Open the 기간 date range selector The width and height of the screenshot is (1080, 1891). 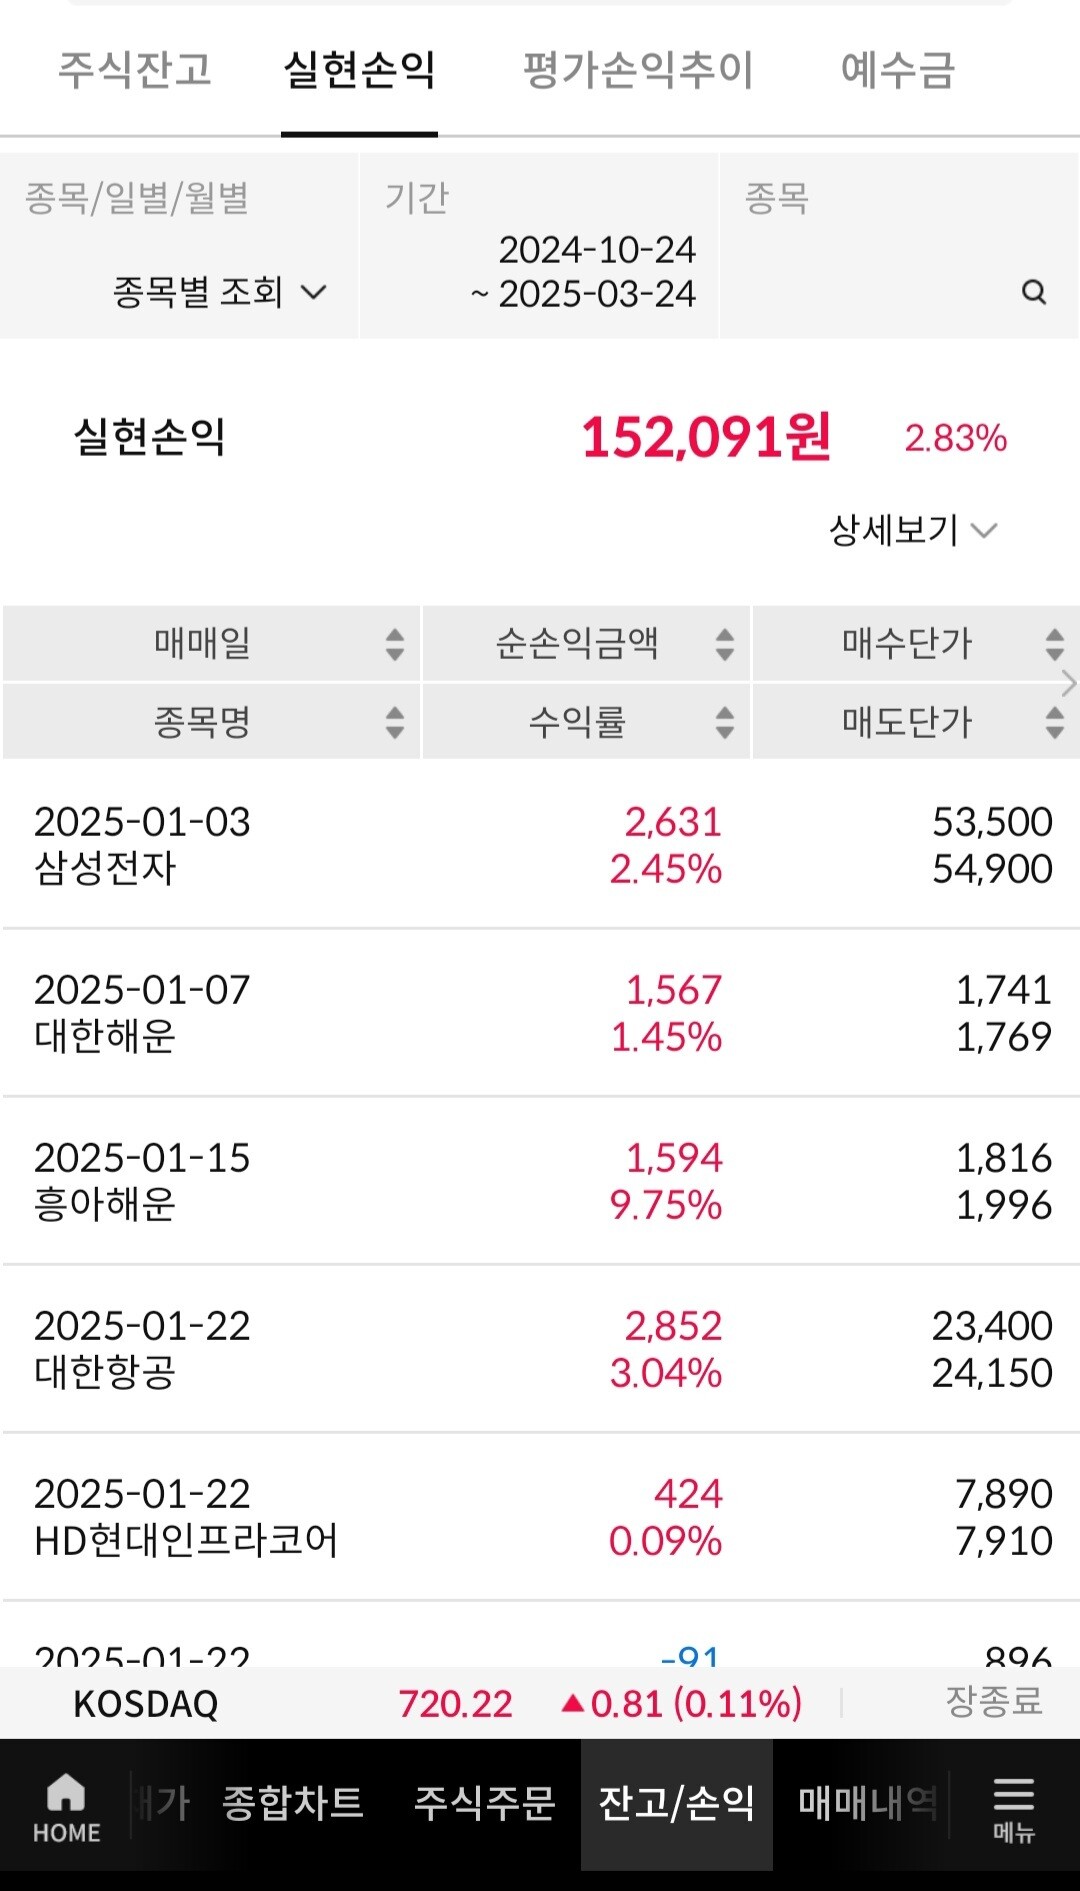(539, 246)
